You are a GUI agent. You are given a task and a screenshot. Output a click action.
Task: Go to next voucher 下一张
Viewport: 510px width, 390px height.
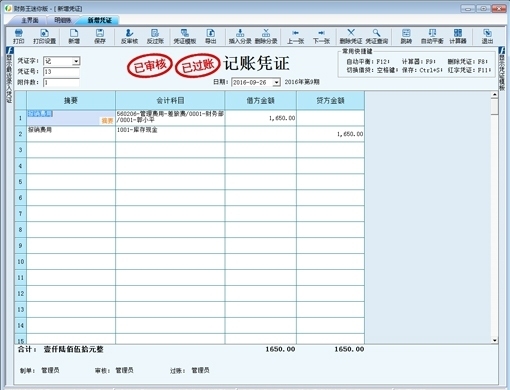click(x=321, y=36)
